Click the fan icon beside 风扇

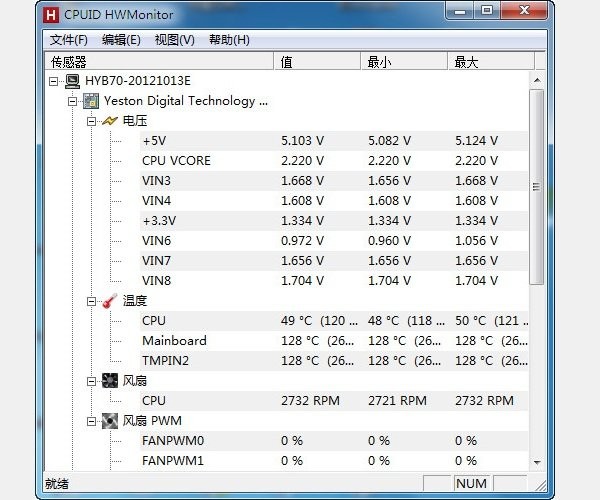click(110, 381)
